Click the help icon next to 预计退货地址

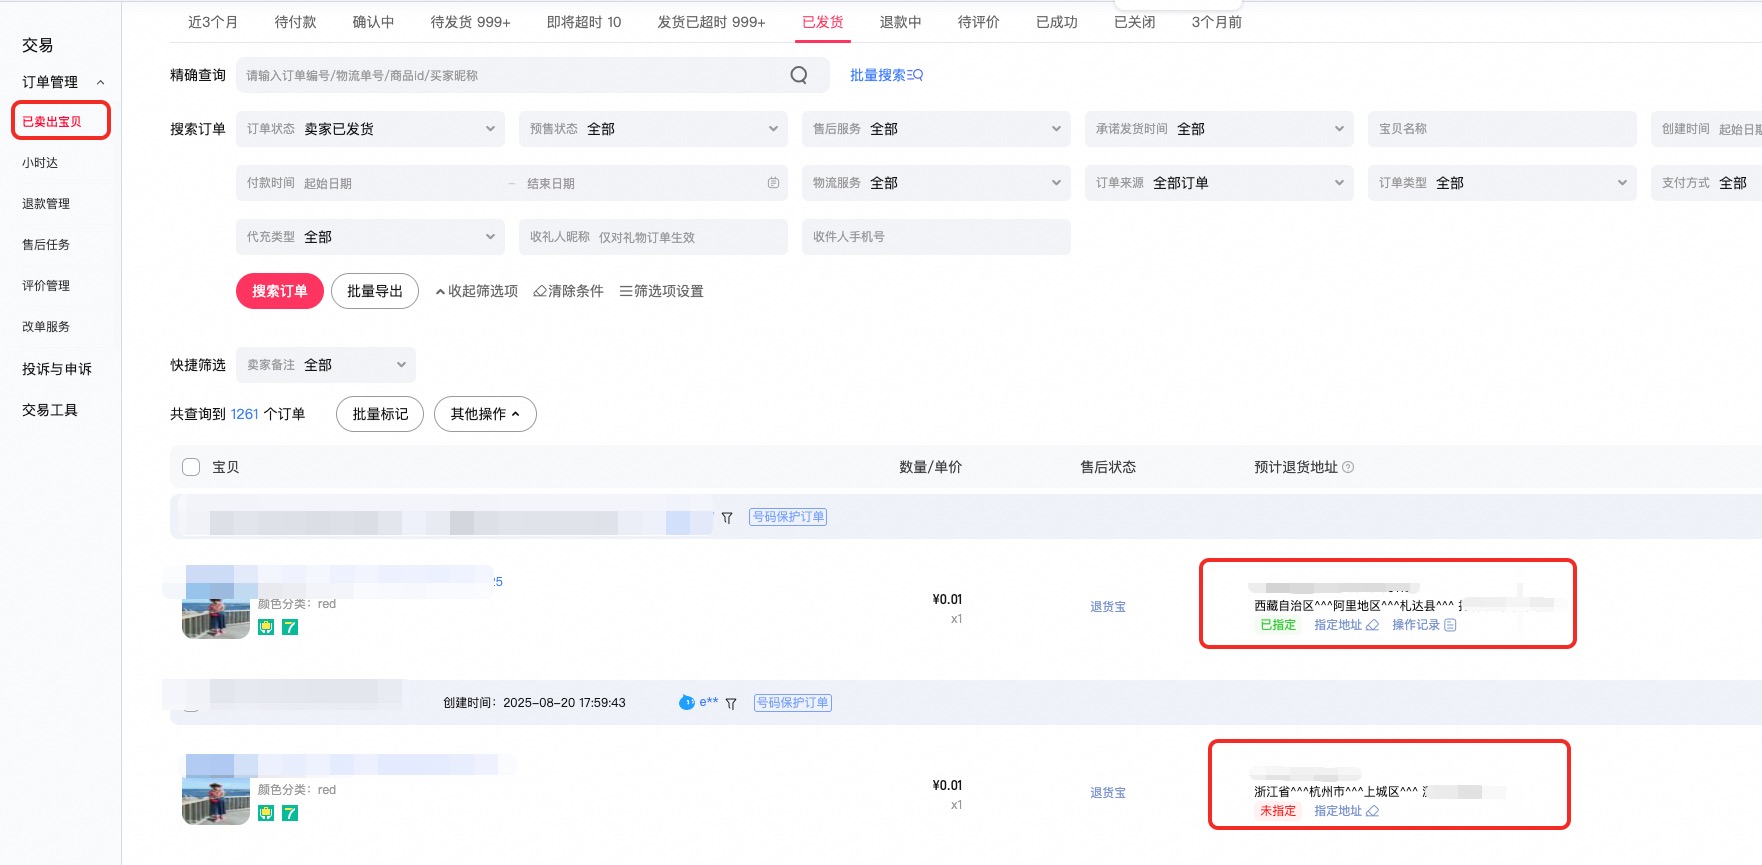[x=1348, y=467]
